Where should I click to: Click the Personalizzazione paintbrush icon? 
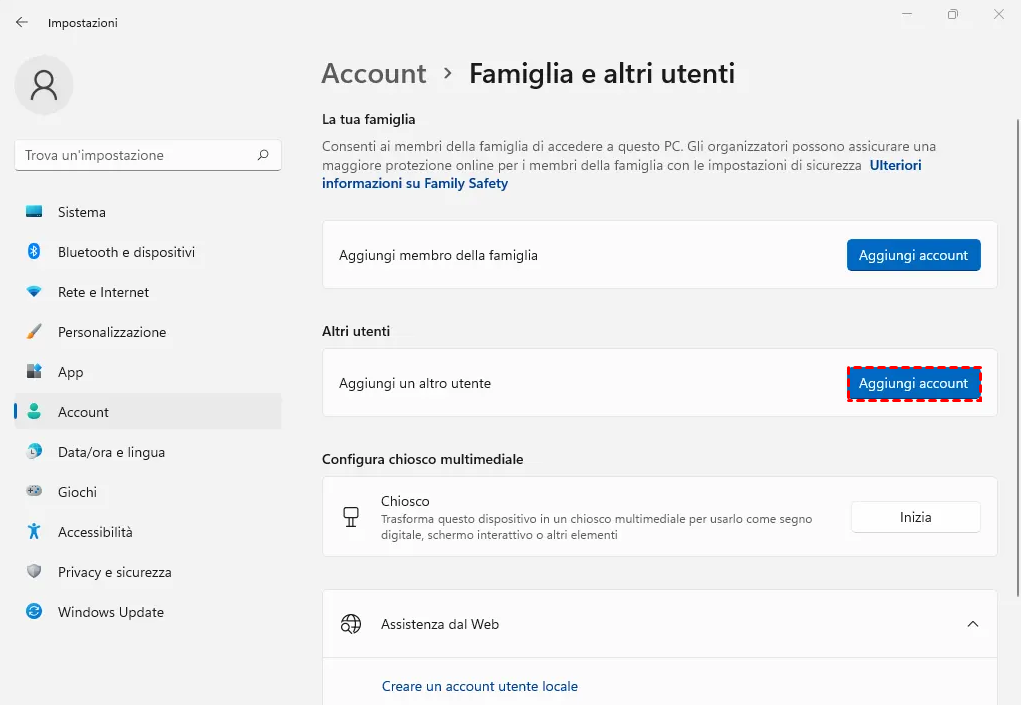pyautogui.click(x=34, y=332)
